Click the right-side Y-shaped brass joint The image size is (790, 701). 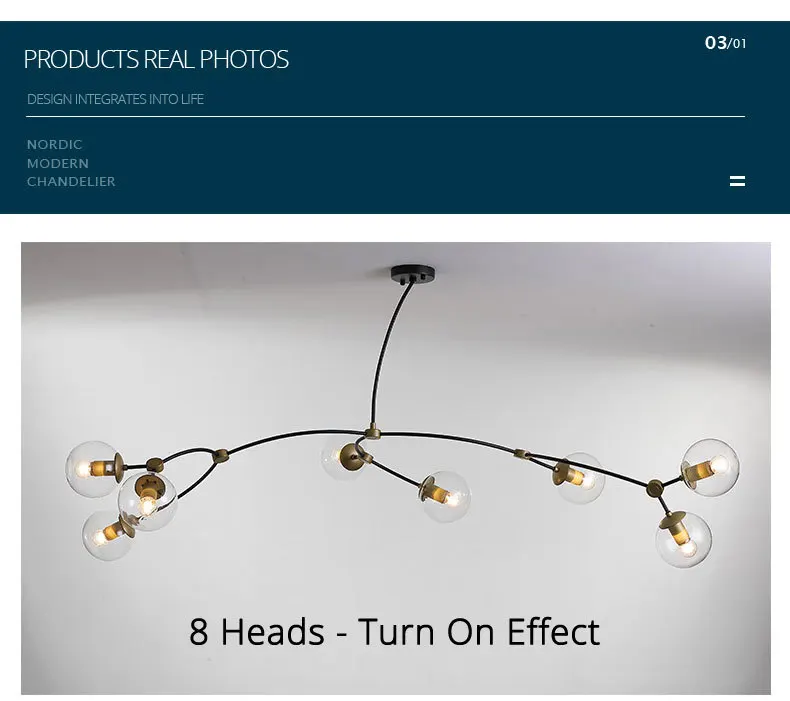[654, 487]
